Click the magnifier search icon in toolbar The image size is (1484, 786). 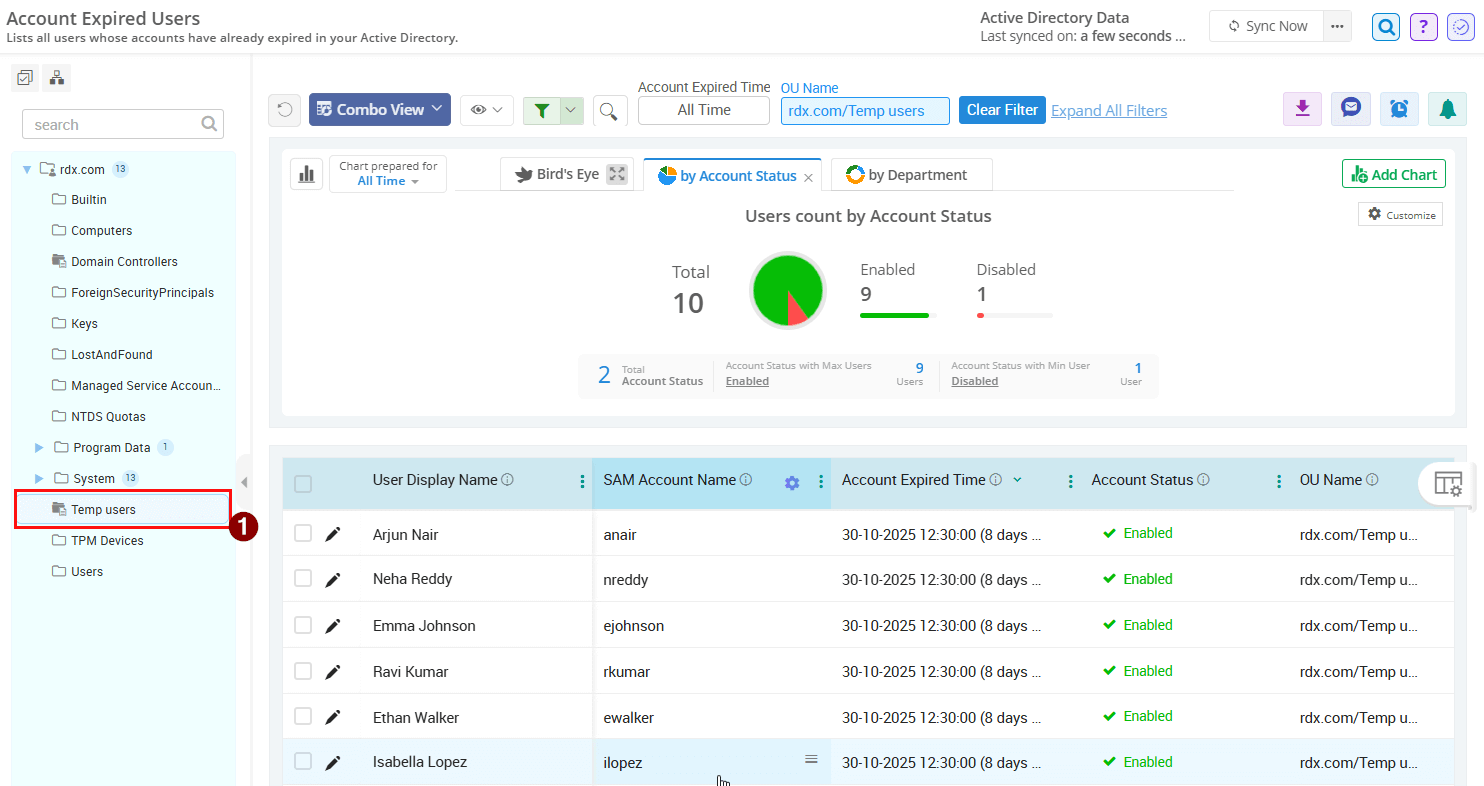tap(609, 110)
